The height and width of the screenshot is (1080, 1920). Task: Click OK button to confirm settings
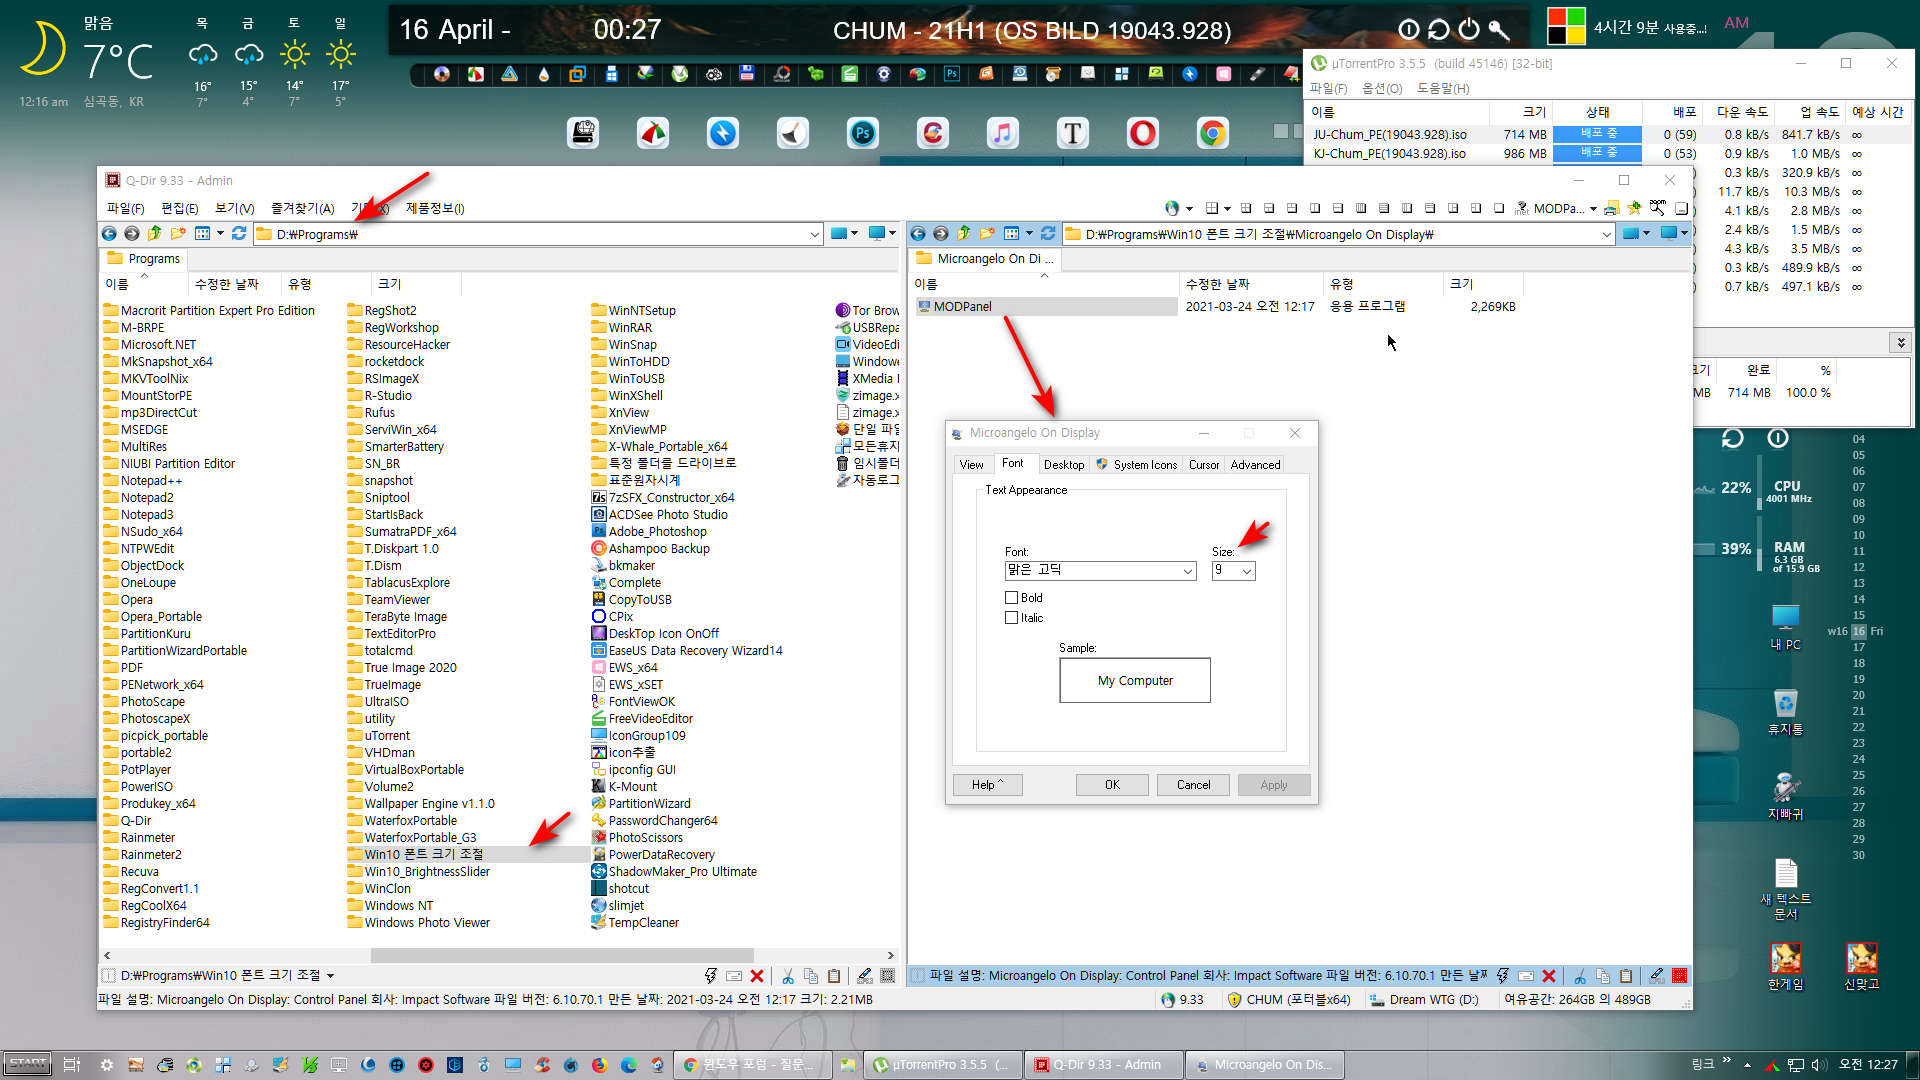1112,785
